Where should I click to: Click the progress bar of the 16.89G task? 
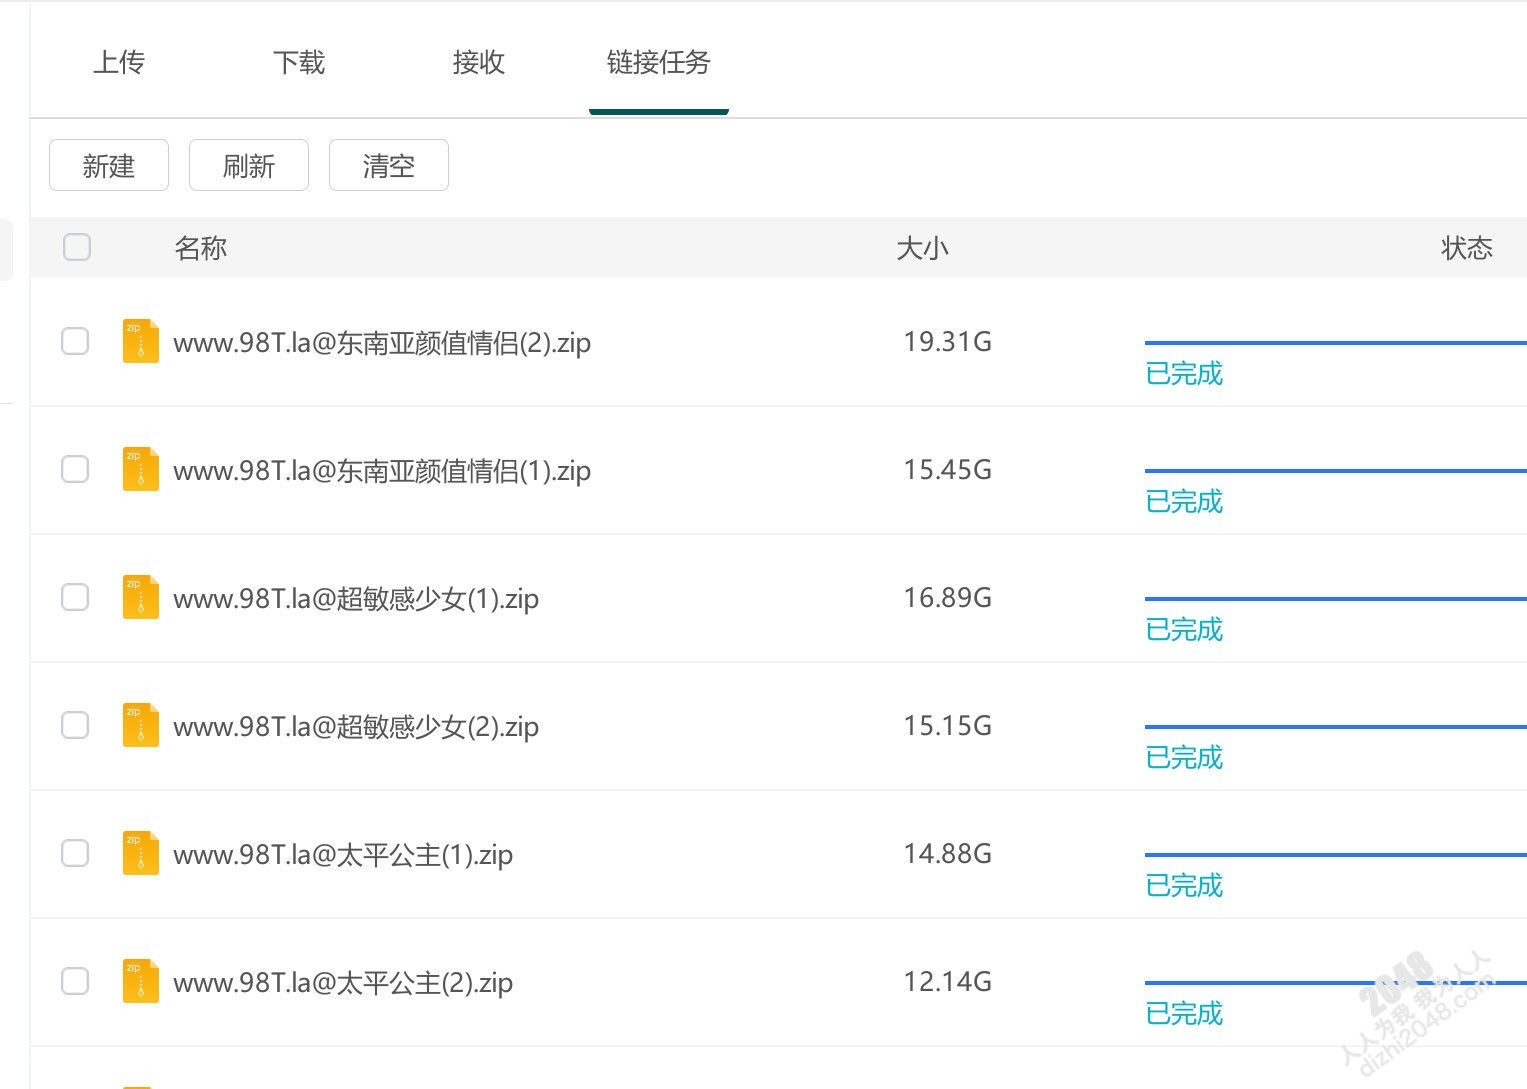coord(1334,599)
